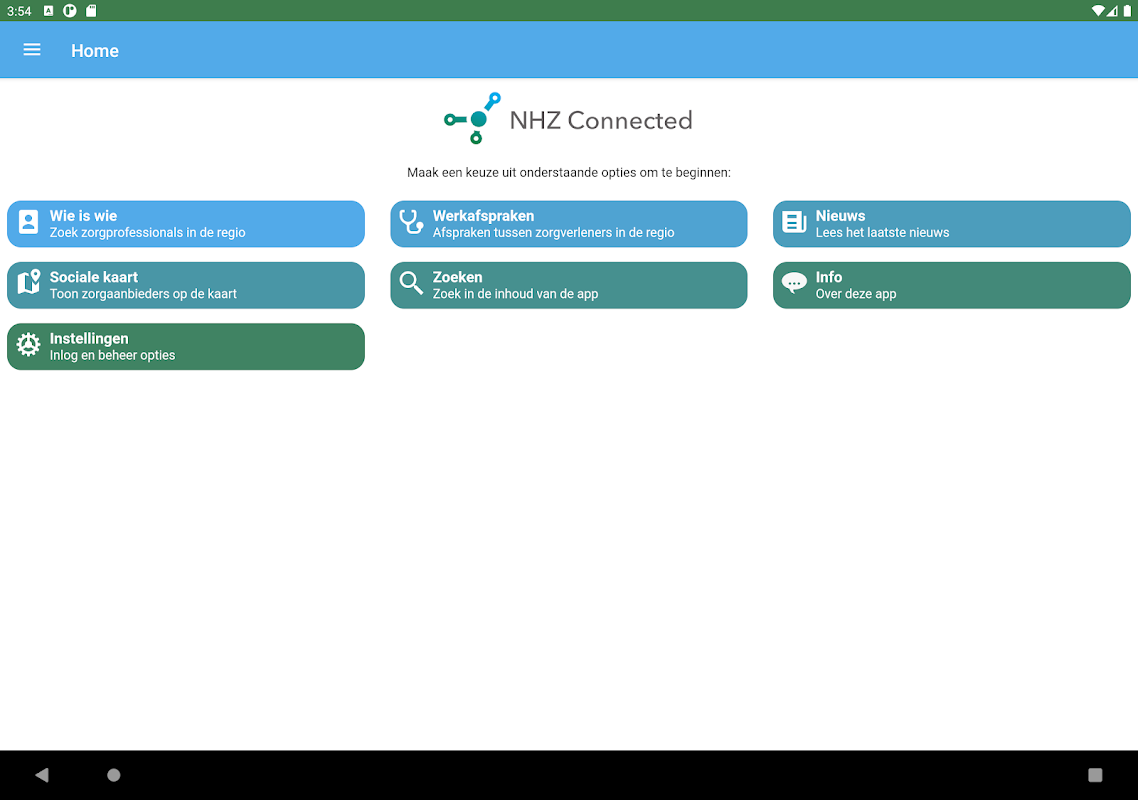The height and width of the screenshot is (800, 1138).
Task: Open the hamburger navigation menu
Action: point(31,49)
